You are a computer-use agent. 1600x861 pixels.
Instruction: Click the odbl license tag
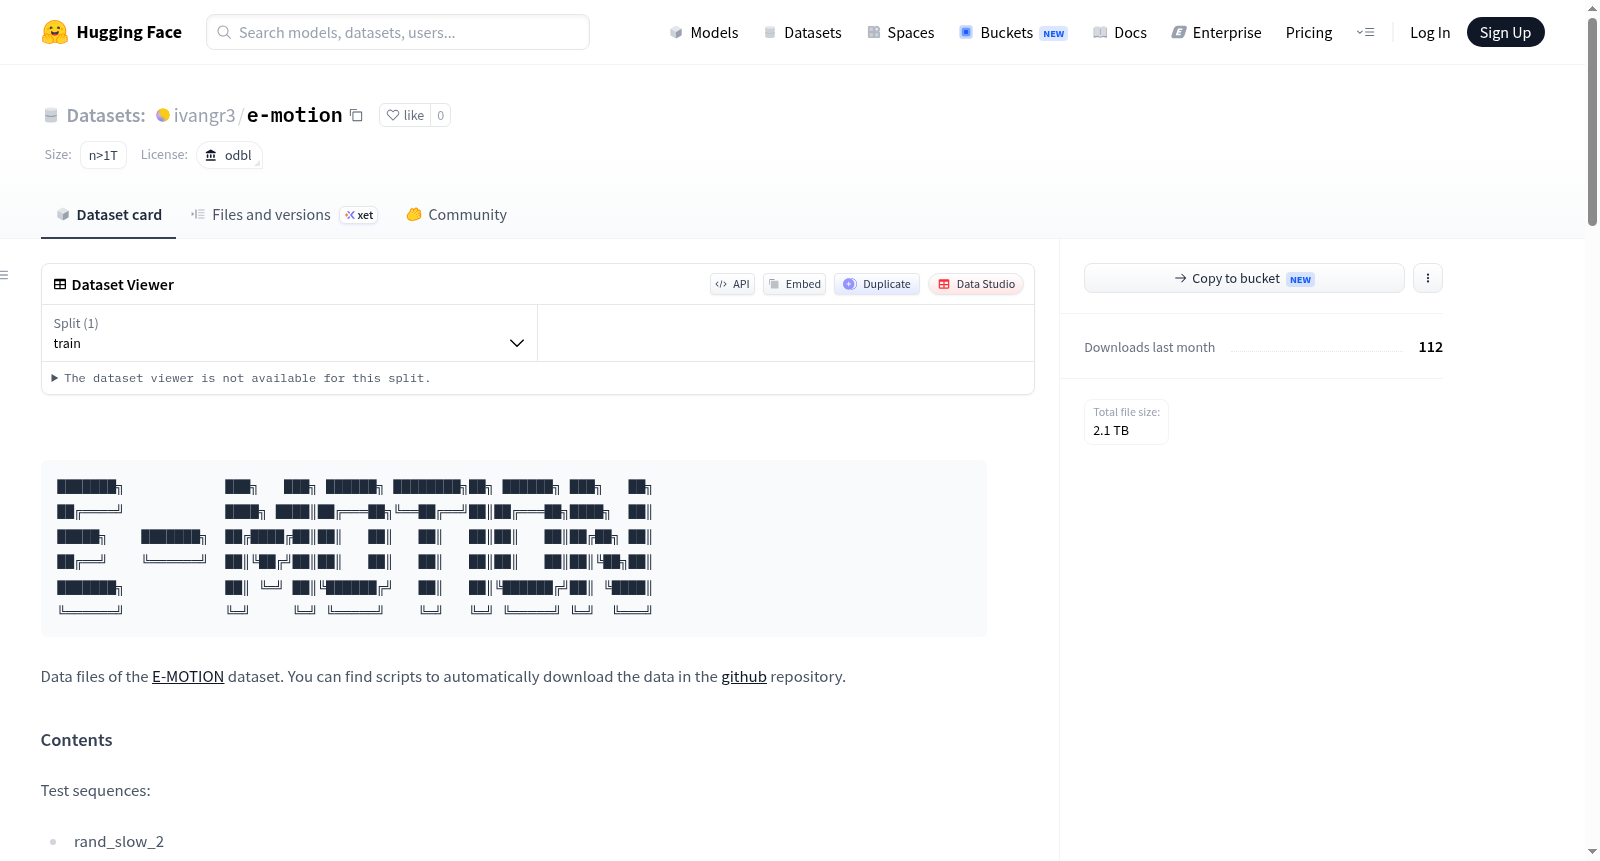tap(229, 155)
